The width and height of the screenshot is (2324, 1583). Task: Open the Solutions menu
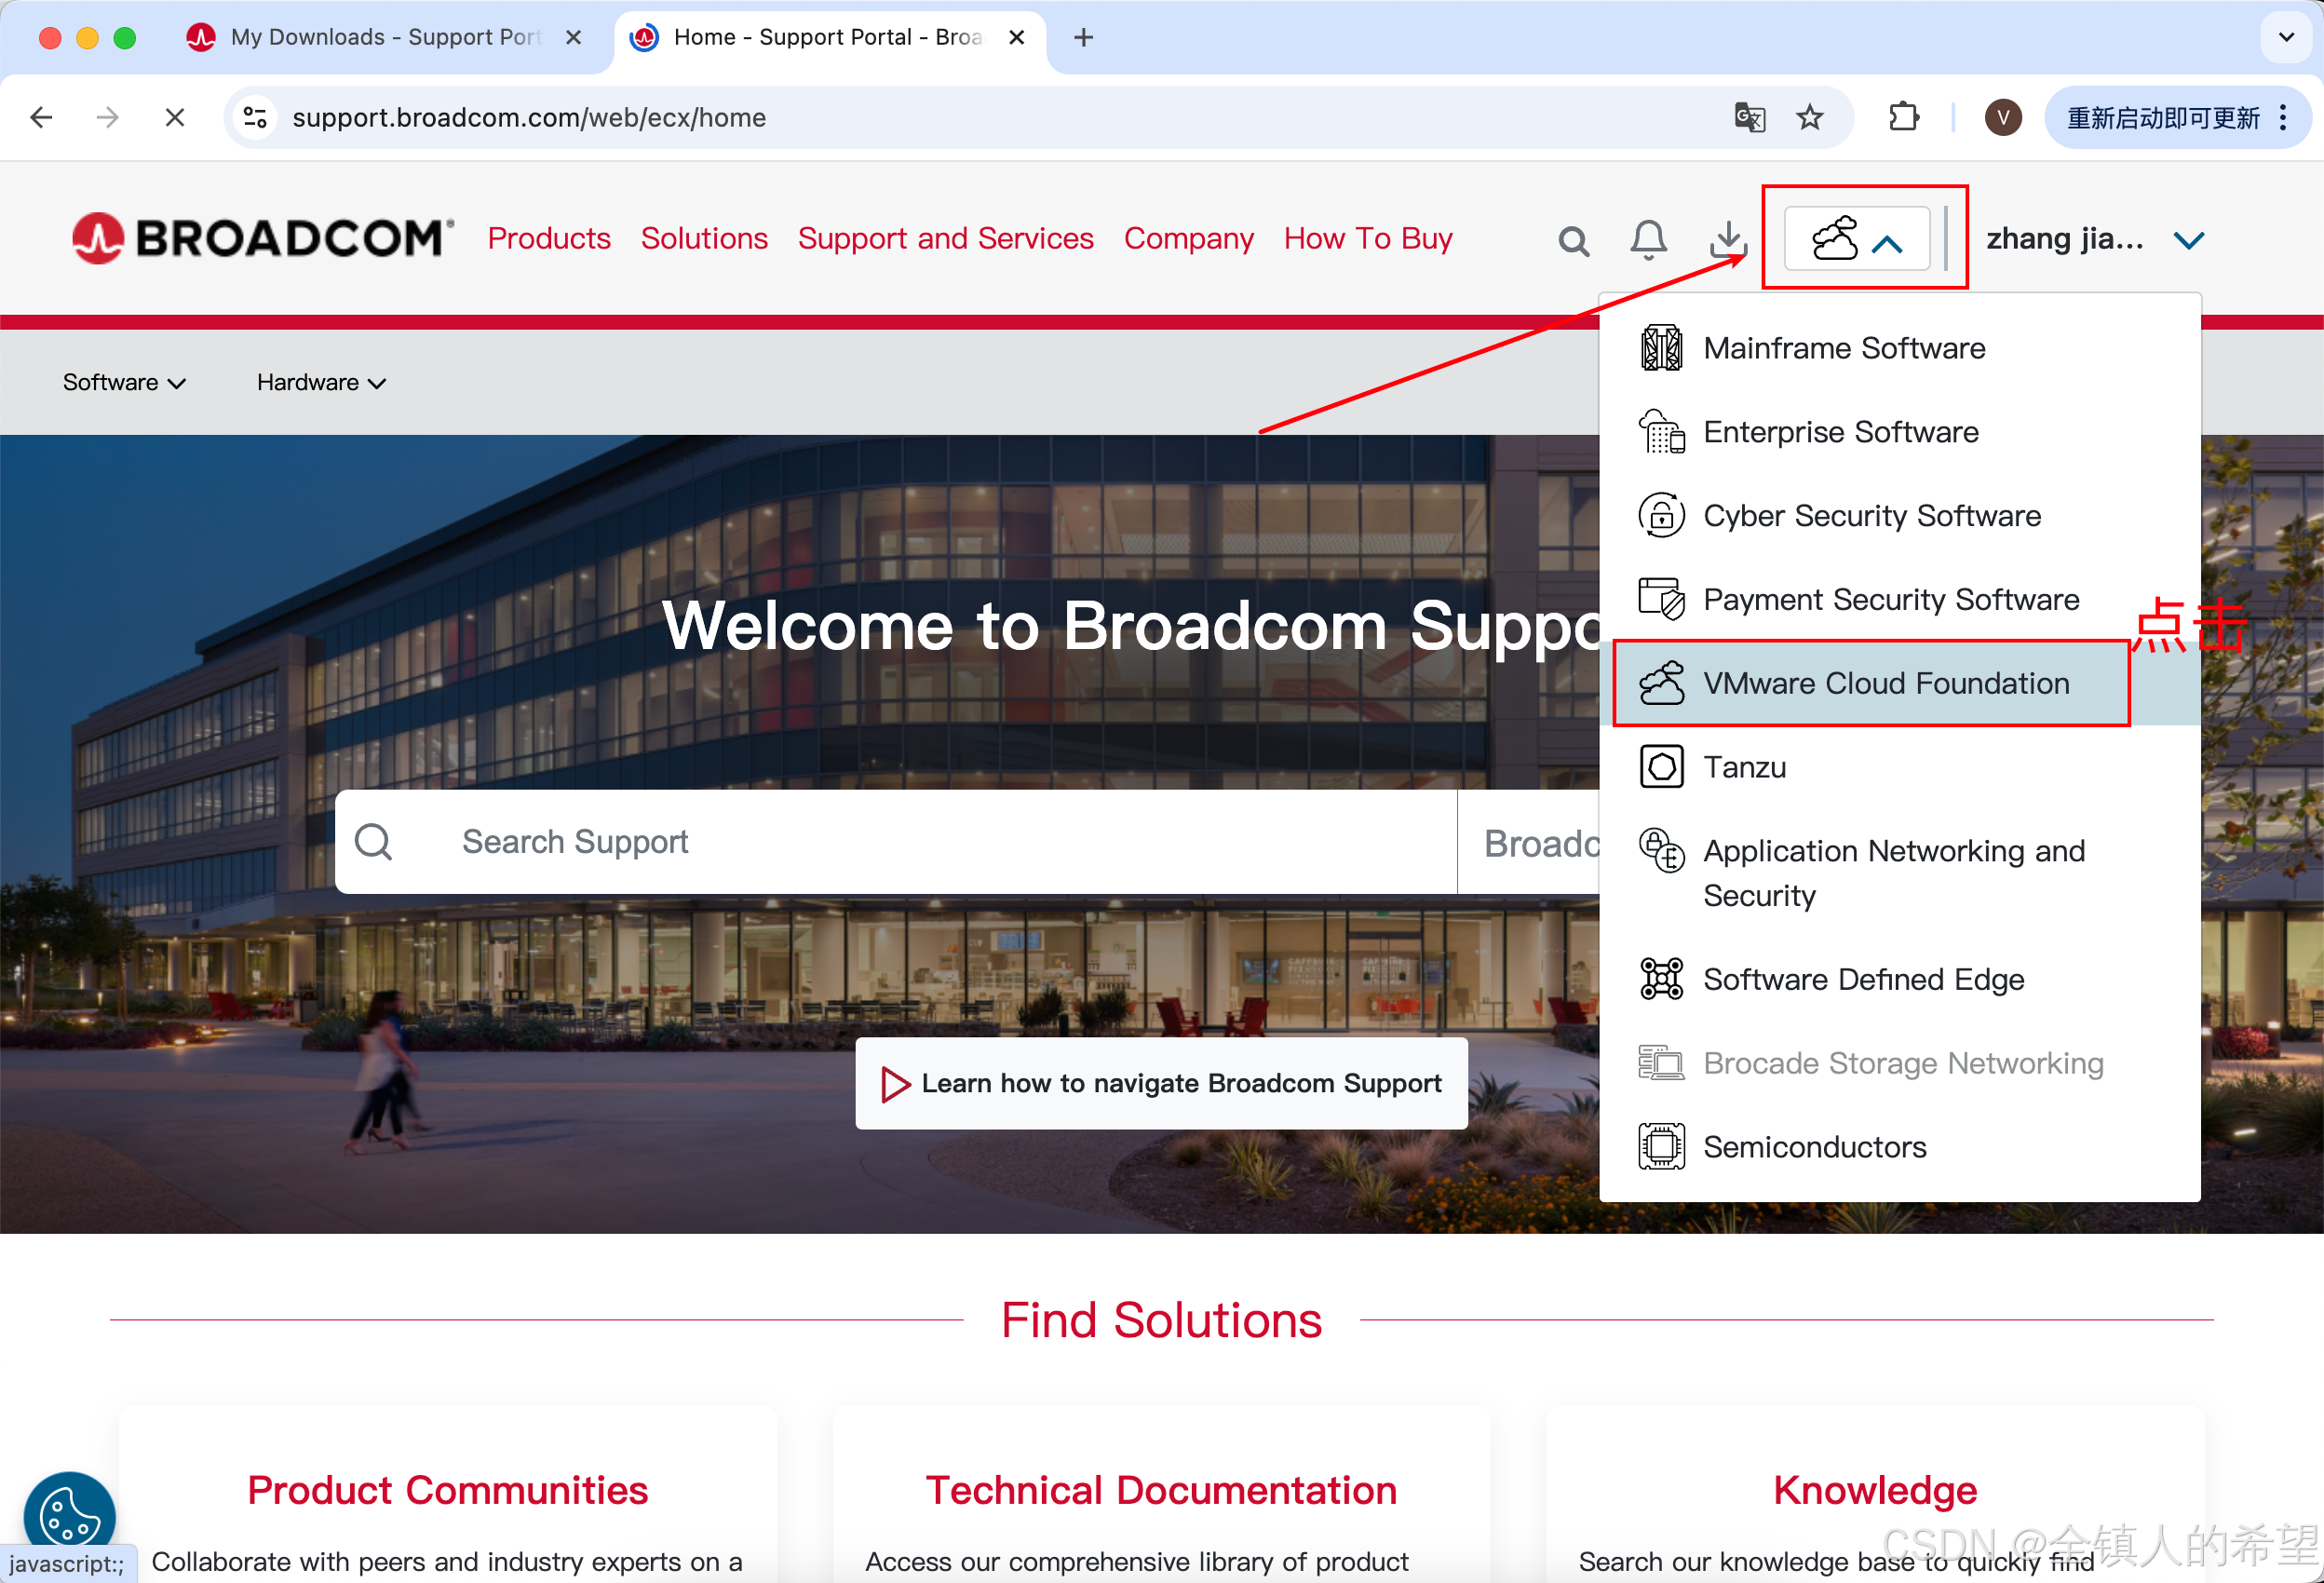point(704,238)
